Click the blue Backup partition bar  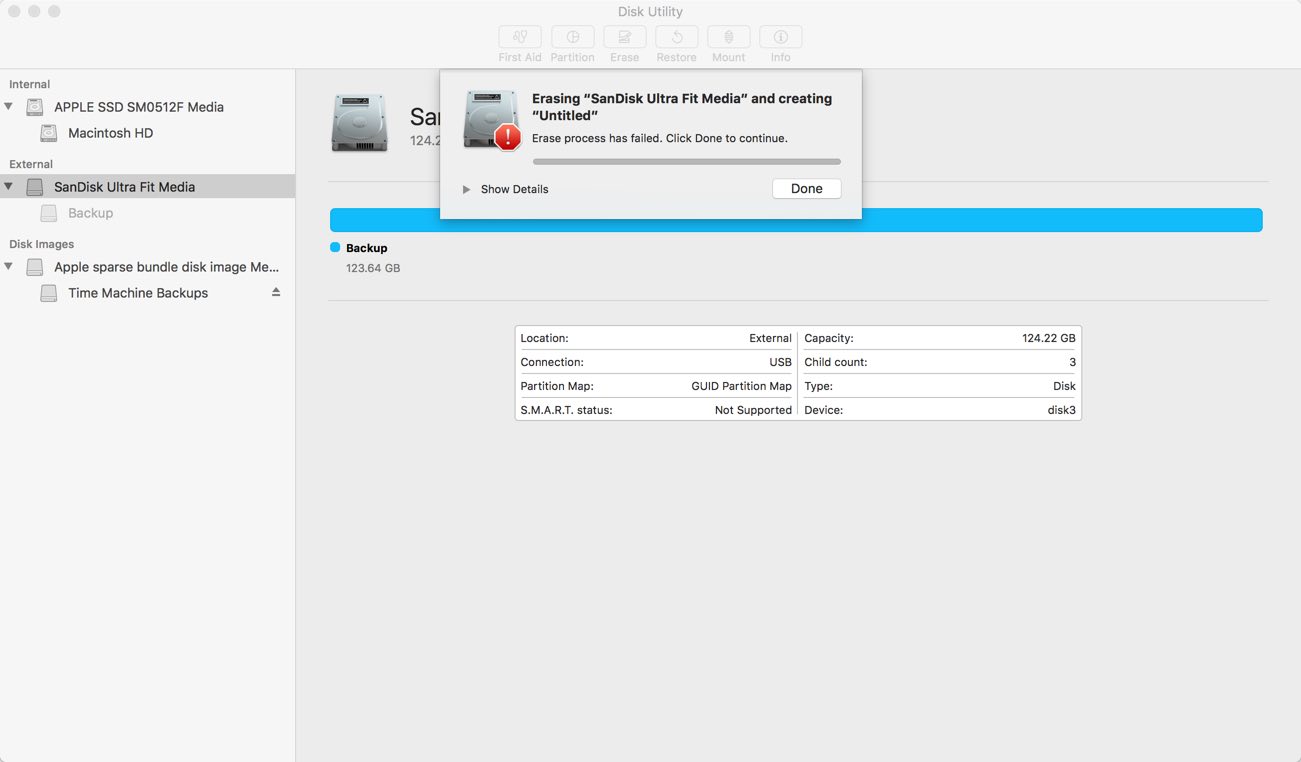796,220
